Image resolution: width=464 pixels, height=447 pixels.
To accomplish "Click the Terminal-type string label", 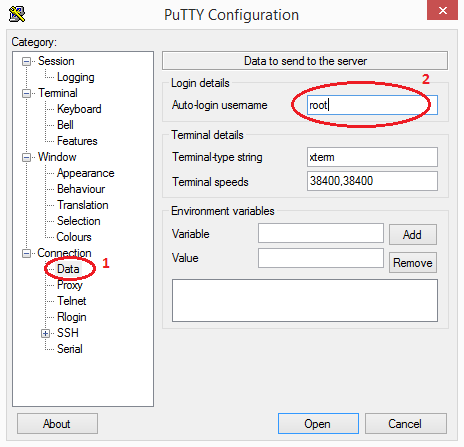I will tap(217, 157).
